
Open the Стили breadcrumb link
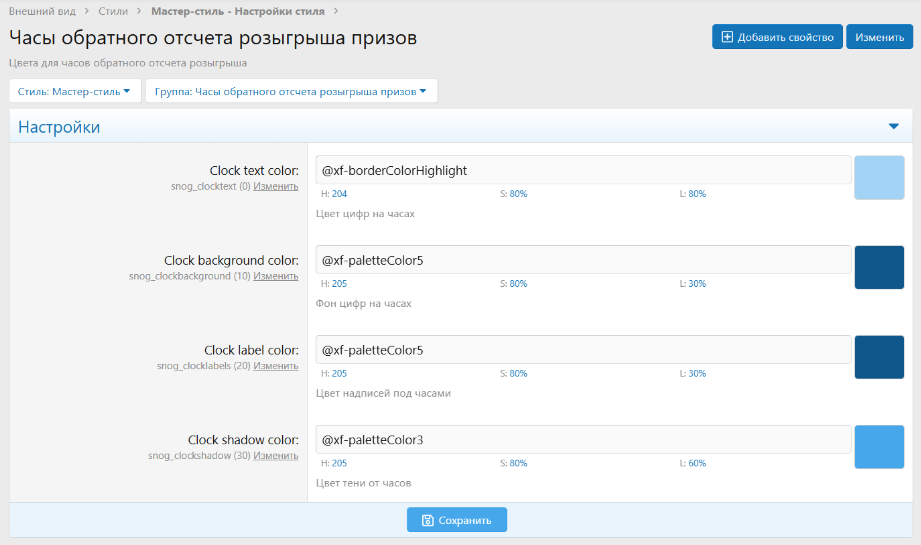(113, 11)
